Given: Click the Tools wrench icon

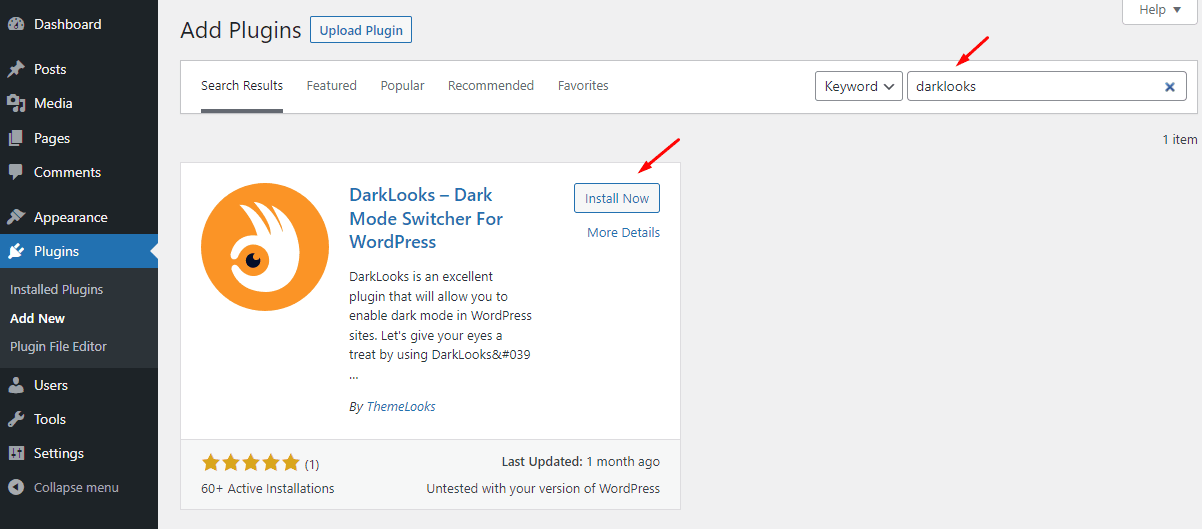Looking at the screenshot, I should pos(16,419).
